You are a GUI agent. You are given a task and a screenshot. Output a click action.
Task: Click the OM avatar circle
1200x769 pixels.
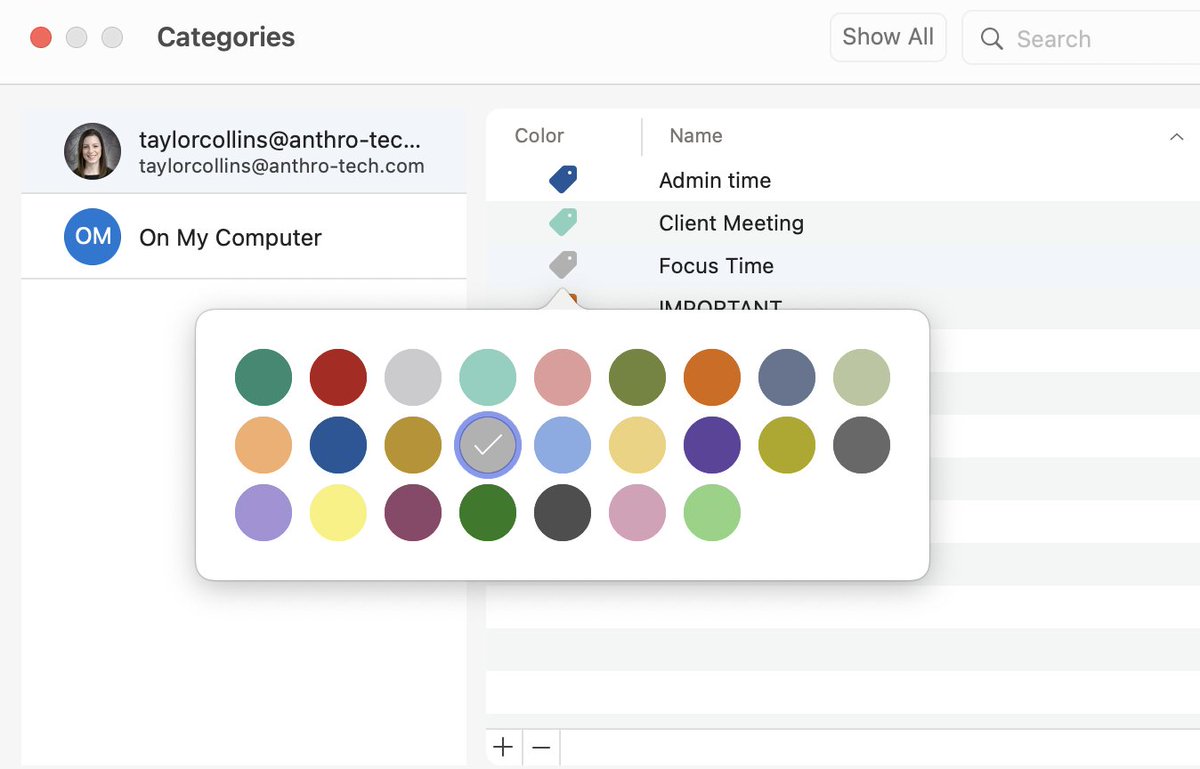click(x=92, y=237)
